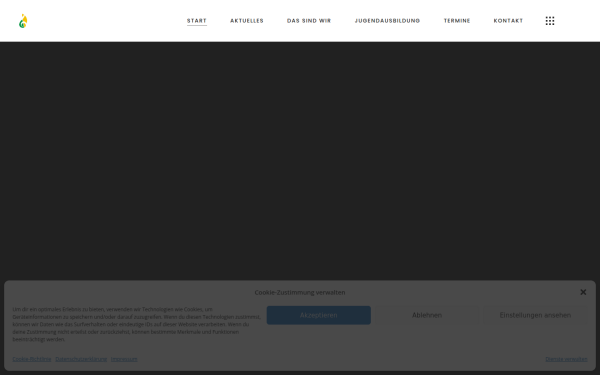This screenshot has height=375, width=600.
Task: View the TERMINE page
Action: (x=457, y=21)
